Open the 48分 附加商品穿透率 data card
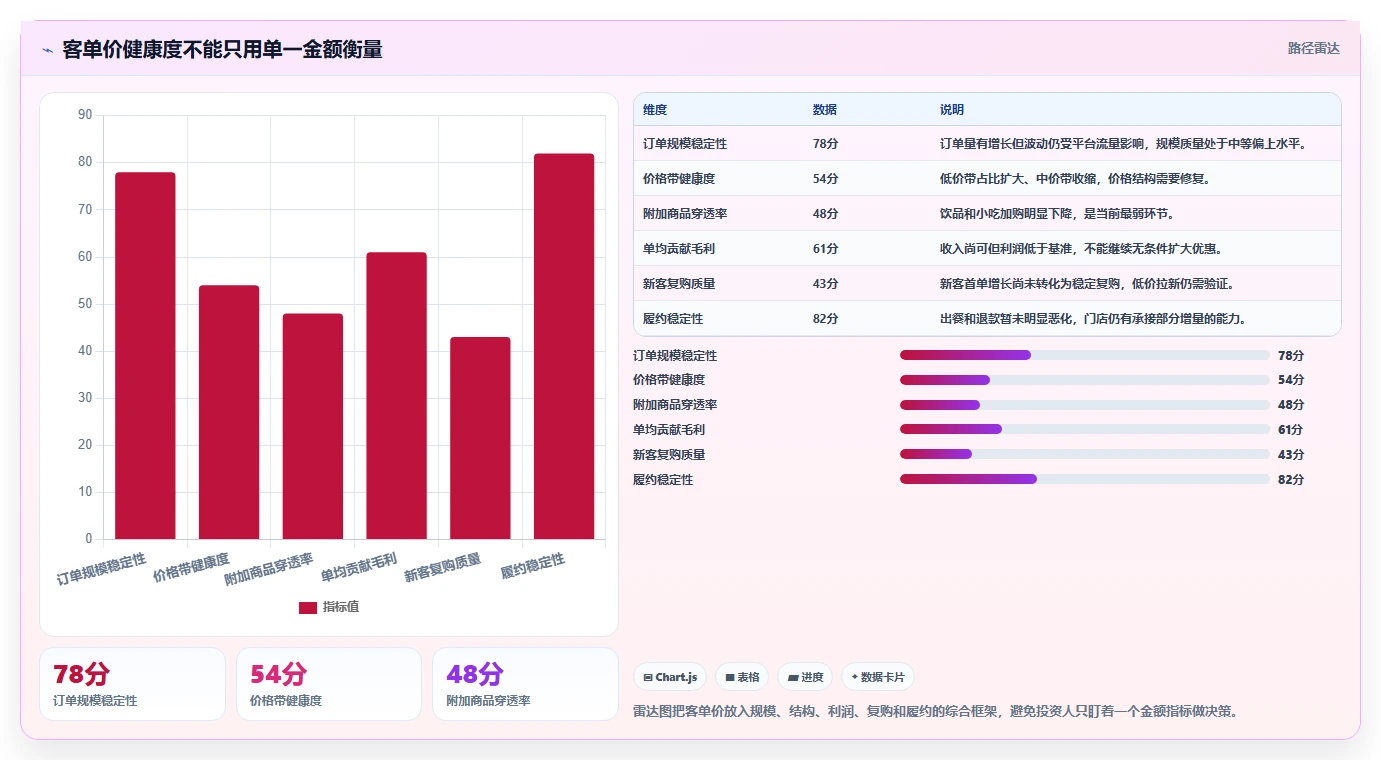The width and height of the screenshot is (1381, 760). (525, 684)
